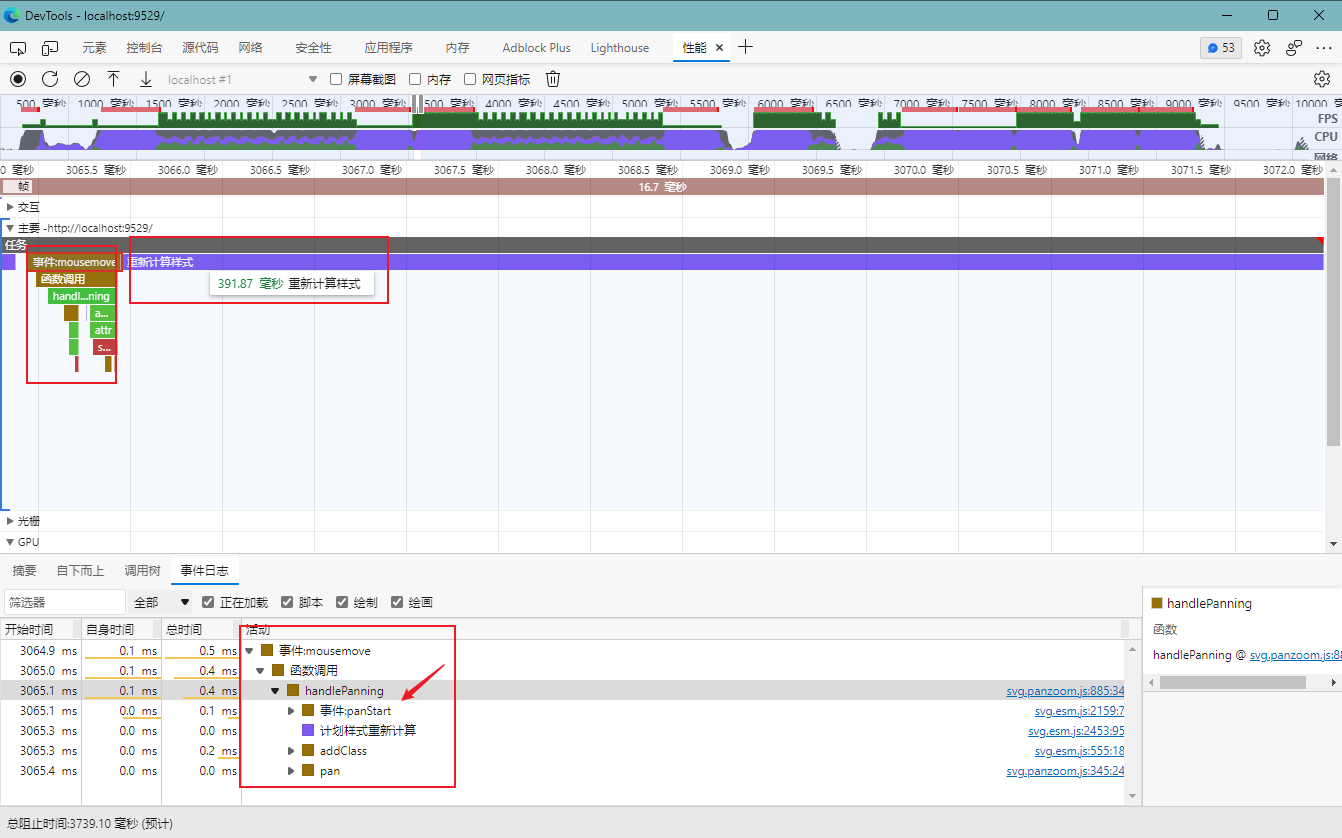Expand the addClass row

[291, 751]
